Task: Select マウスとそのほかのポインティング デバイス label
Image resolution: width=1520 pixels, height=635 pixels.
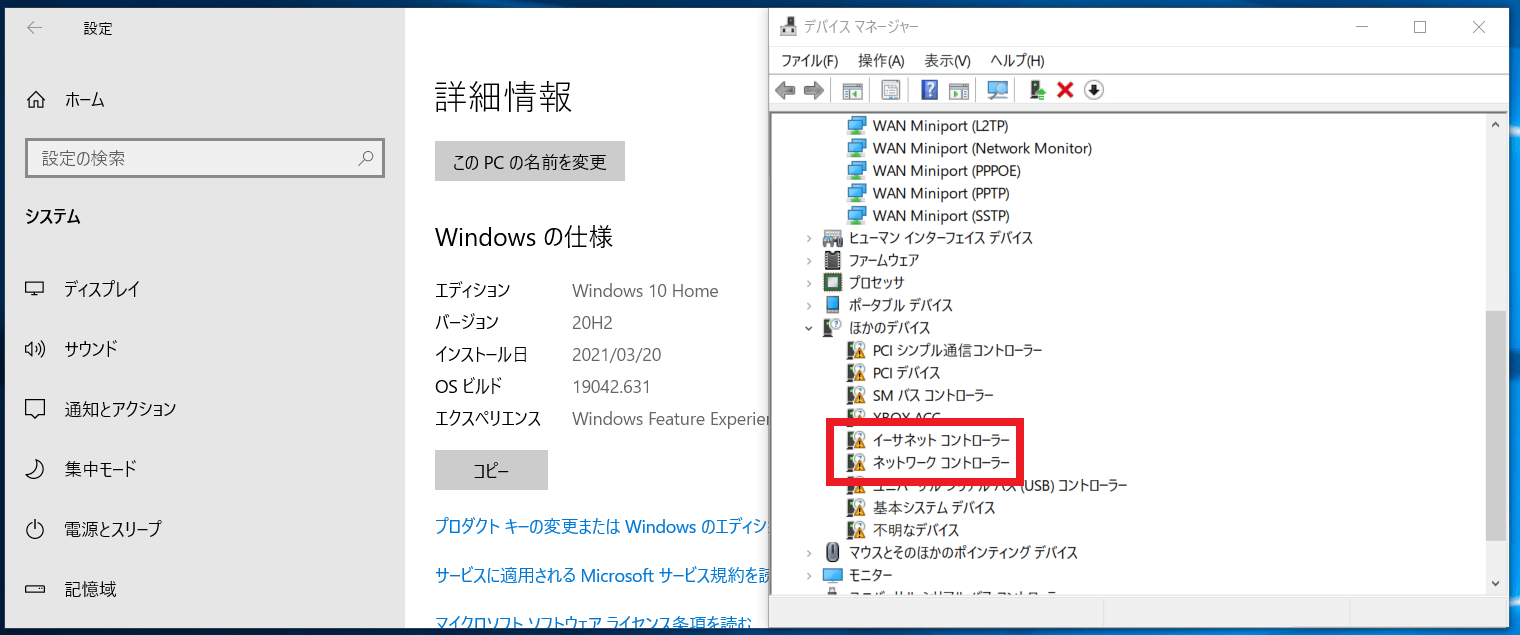Action: pyautogui.click(x=964, y=552)
